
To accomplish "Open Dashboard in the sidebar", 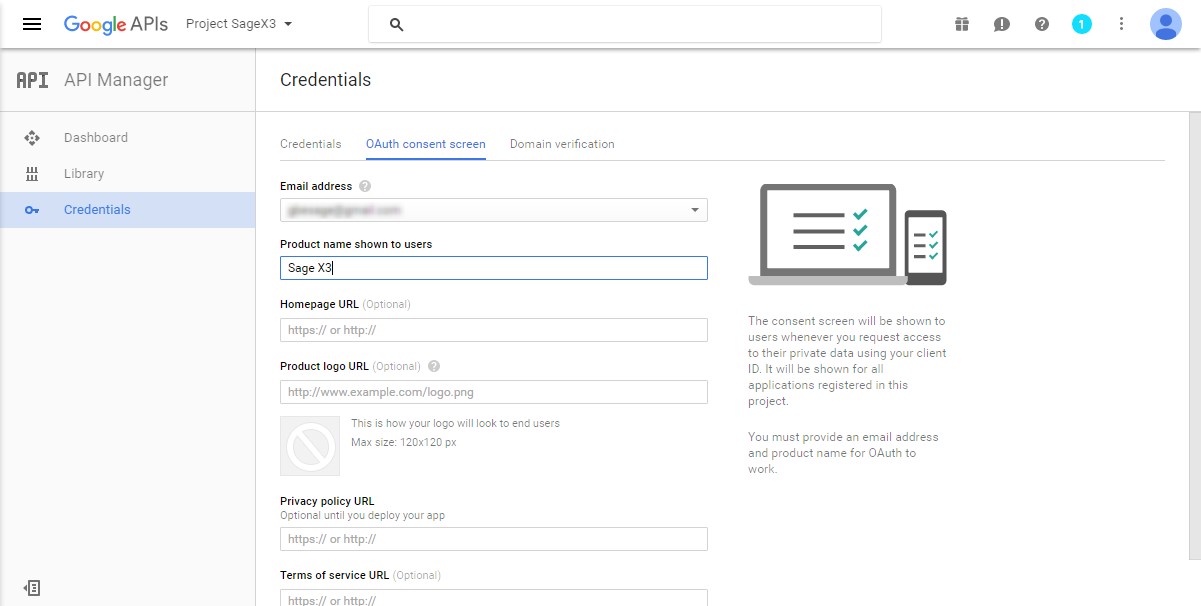I will pyautogui.click(x=96, y=138).
